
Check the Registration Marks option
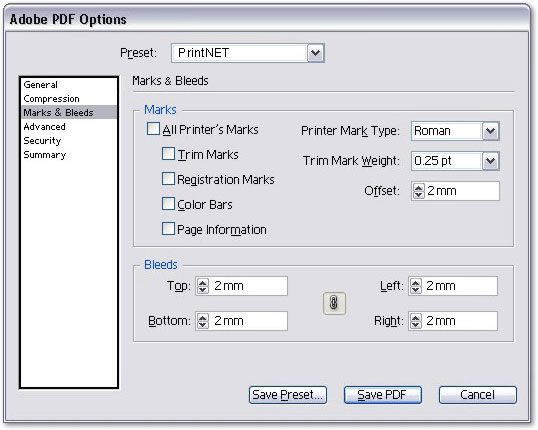(x=168, y=179)
